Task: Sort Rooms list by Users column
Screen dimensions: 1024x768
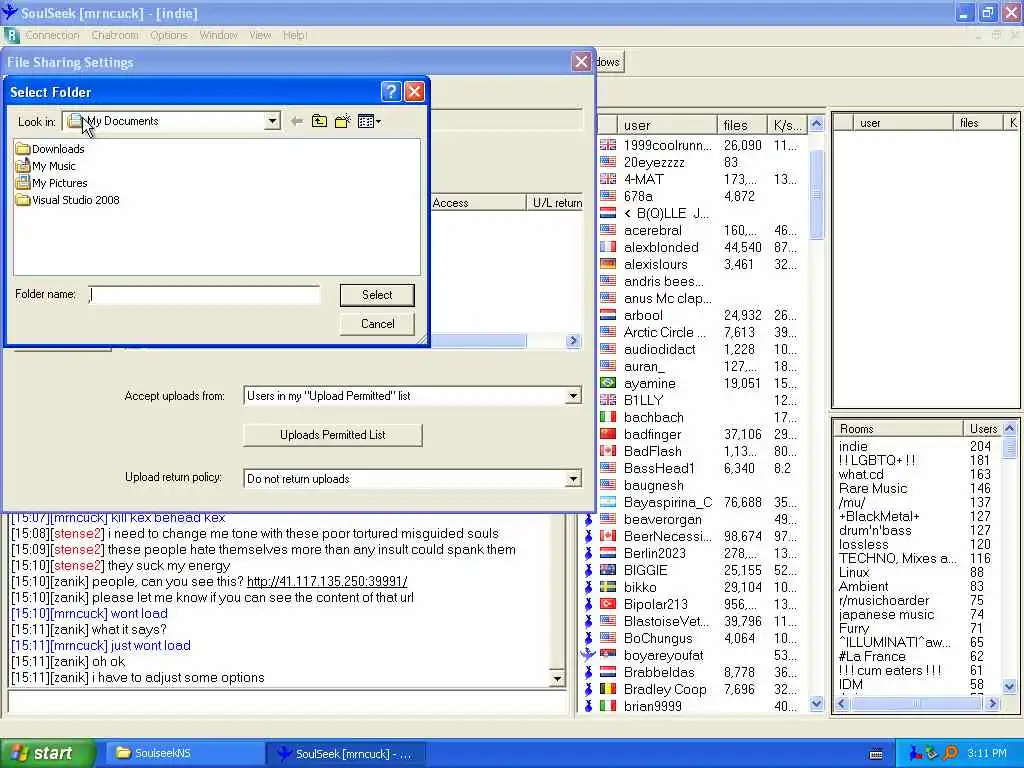Action: [982, 428]
